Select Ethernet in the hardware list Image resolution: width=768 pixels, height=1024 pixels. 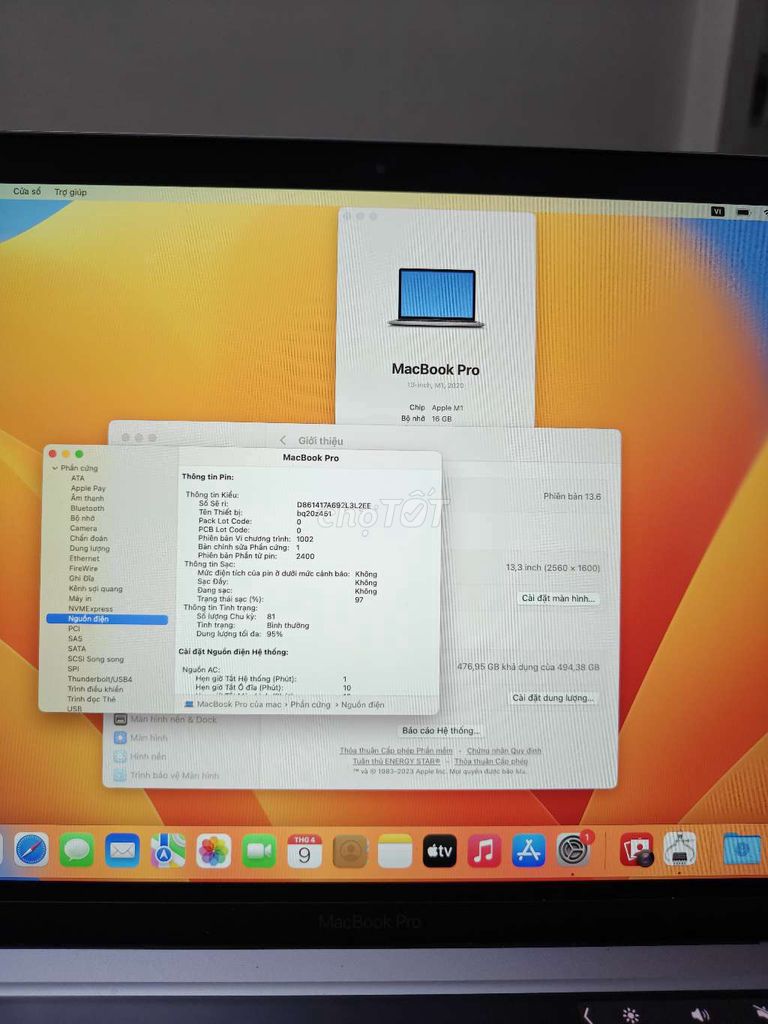click(x=84, y=558)
